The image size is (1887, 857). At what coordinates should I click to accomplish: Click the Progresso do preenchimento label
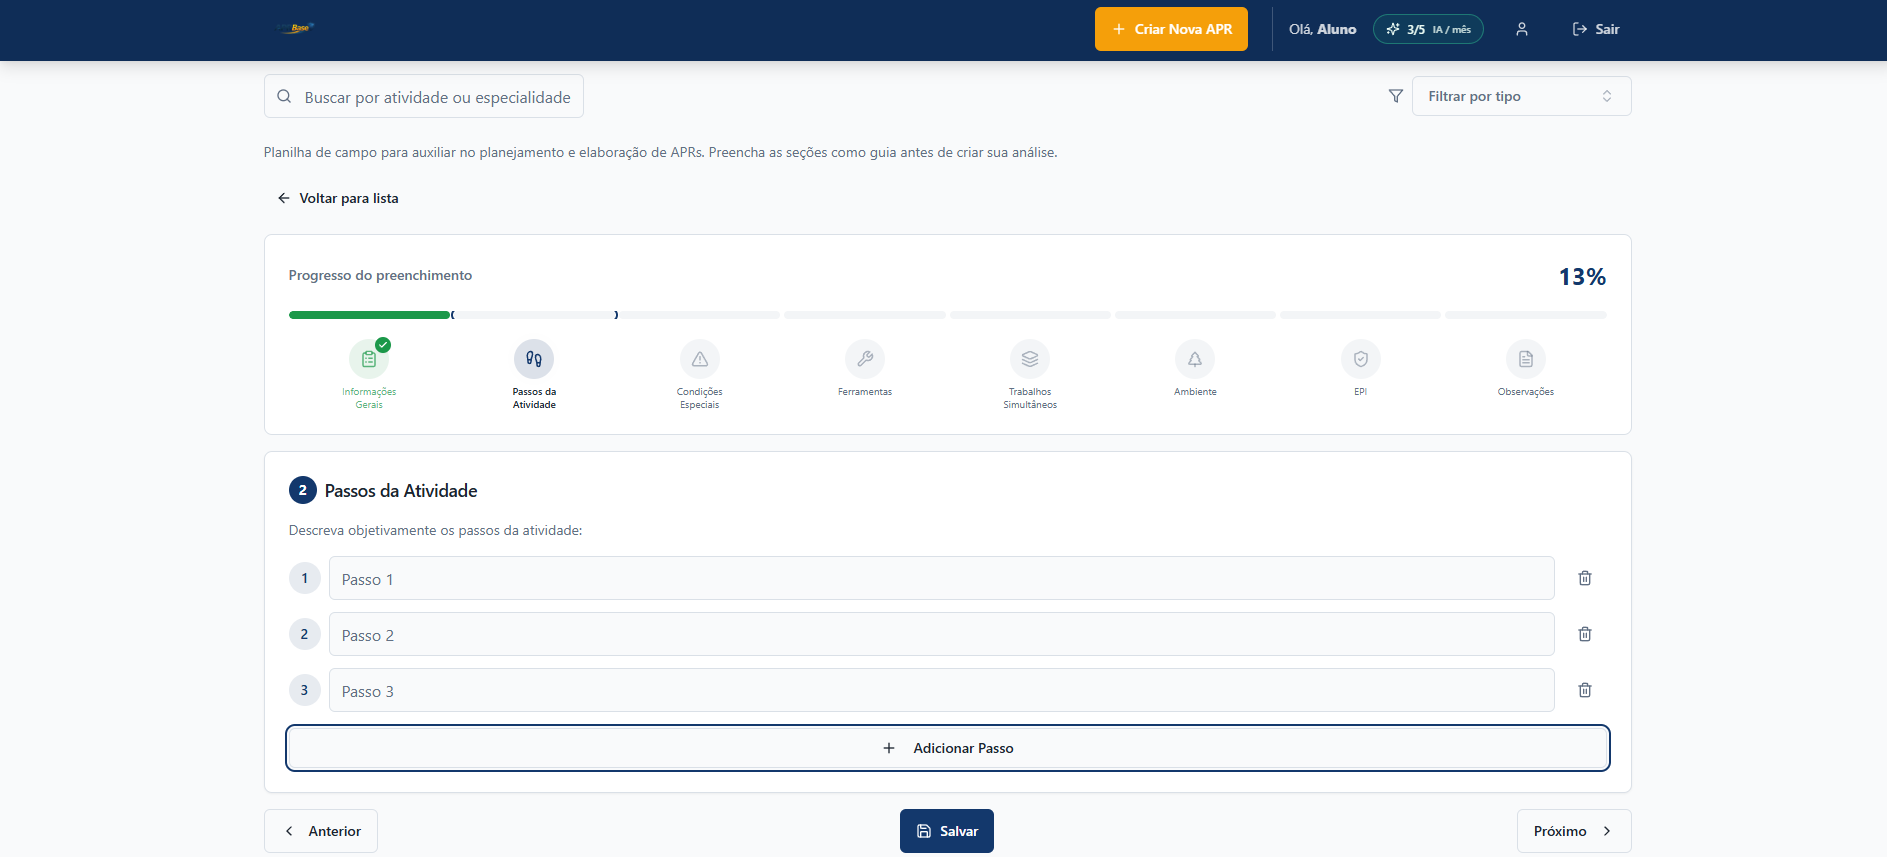click(x=380, y=275)
